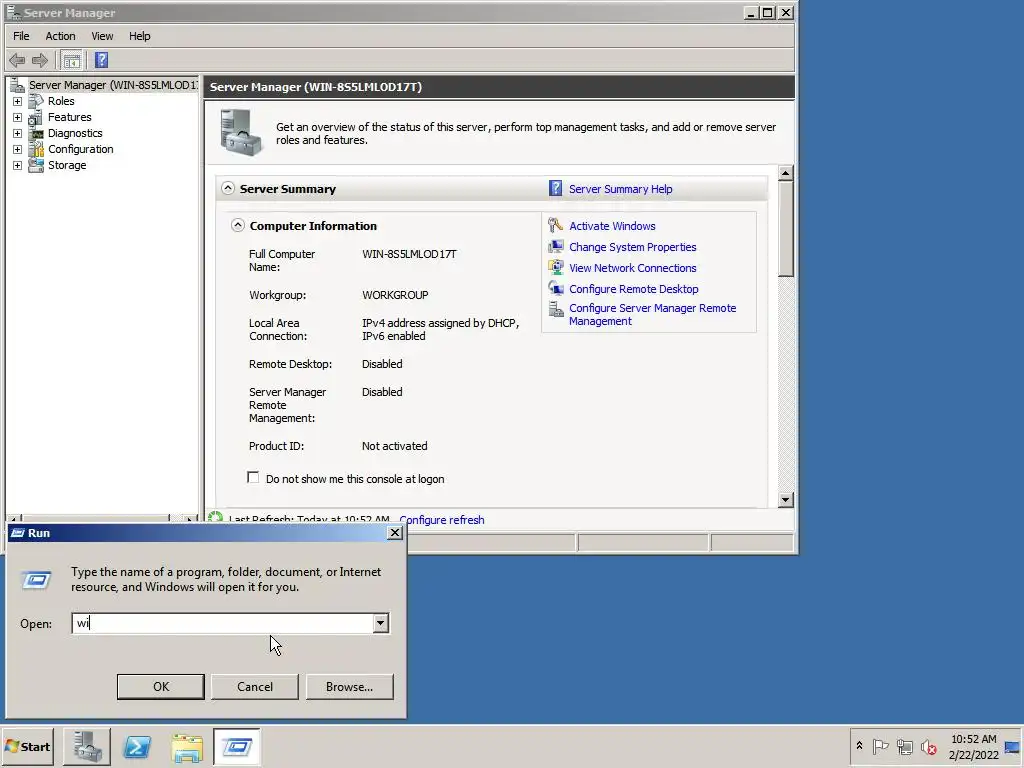
Task: Click Cancel in the Run dialog
Action: pyautogui.click(x=255, y=686)
